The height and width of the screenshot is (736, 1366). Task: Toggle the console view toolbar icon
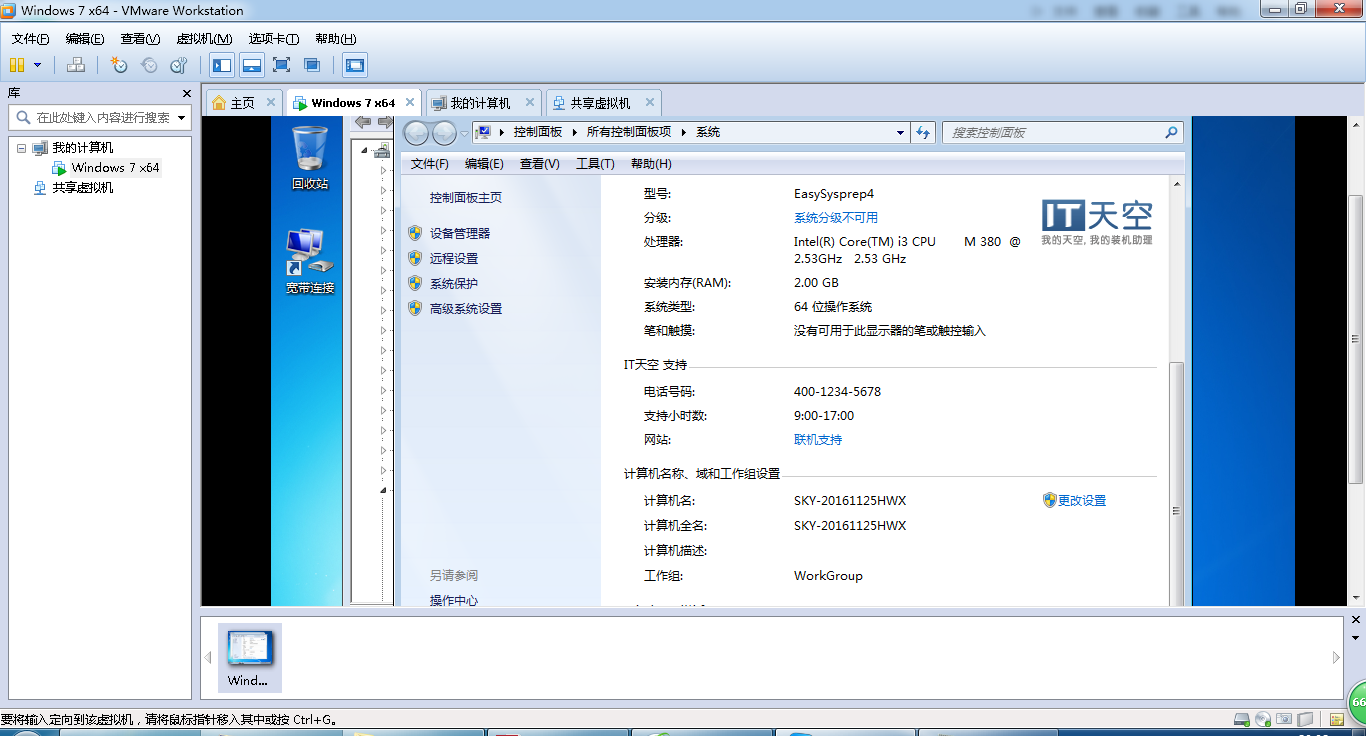tap(355, 65)
